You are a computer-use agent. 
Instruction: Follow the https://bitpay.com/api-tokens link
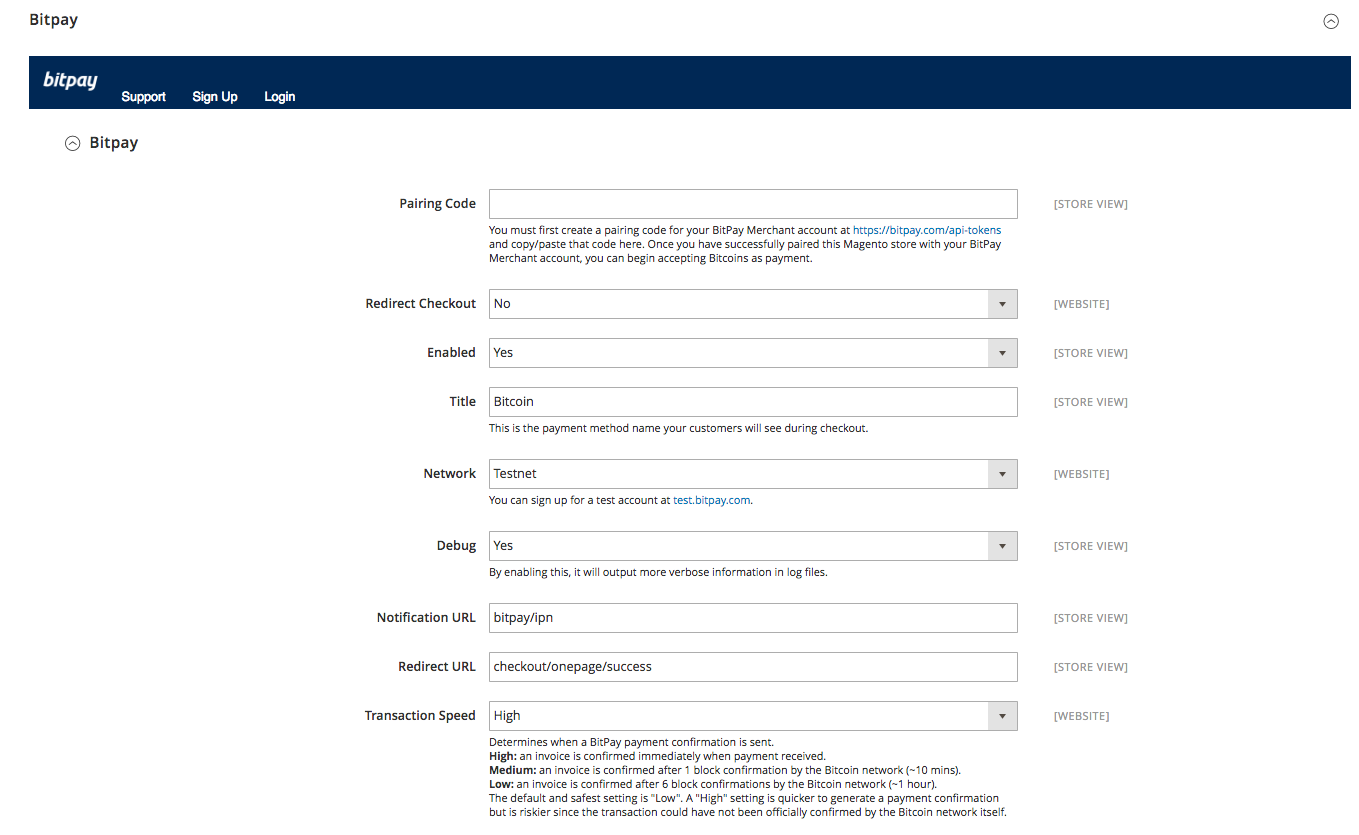click(x=927, y=230)
